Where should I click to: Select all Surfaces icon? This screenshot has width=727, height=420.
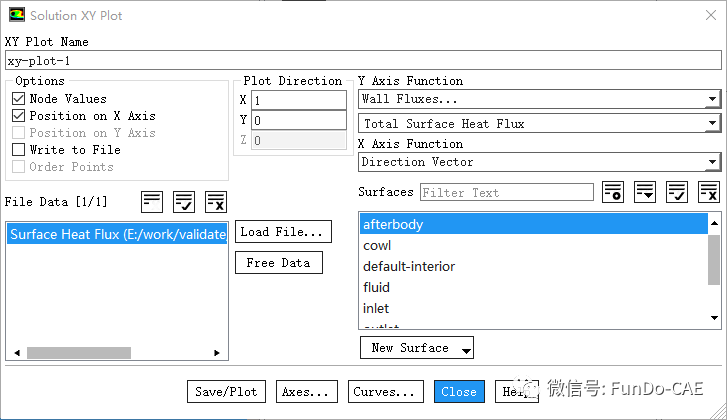coord(677,192)
